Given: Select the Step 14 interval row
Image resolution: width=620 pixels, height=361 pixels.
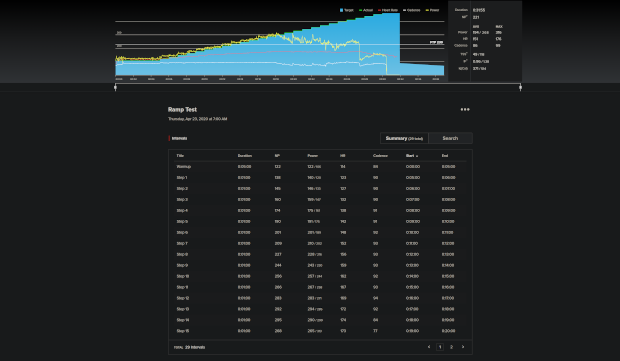Looking at the screenshot, I should point(320,320).
